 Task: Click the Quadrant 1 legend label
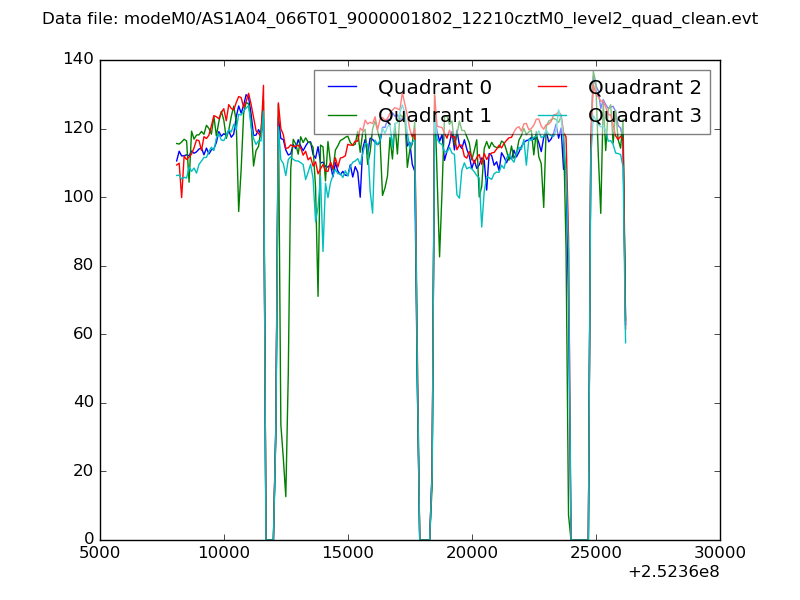coord(434,115)
